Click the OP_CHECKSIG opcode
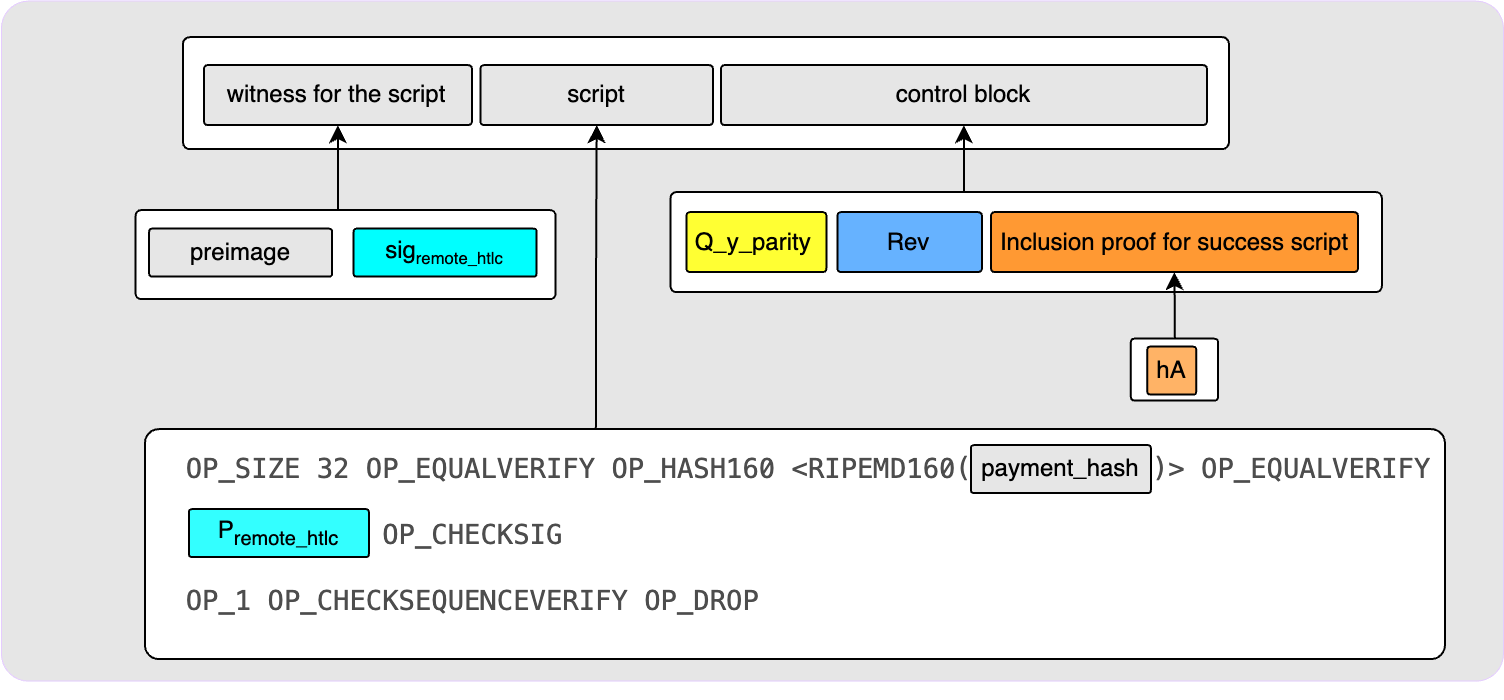Viewport: 1504px width, 700px height. pos(472,535)
